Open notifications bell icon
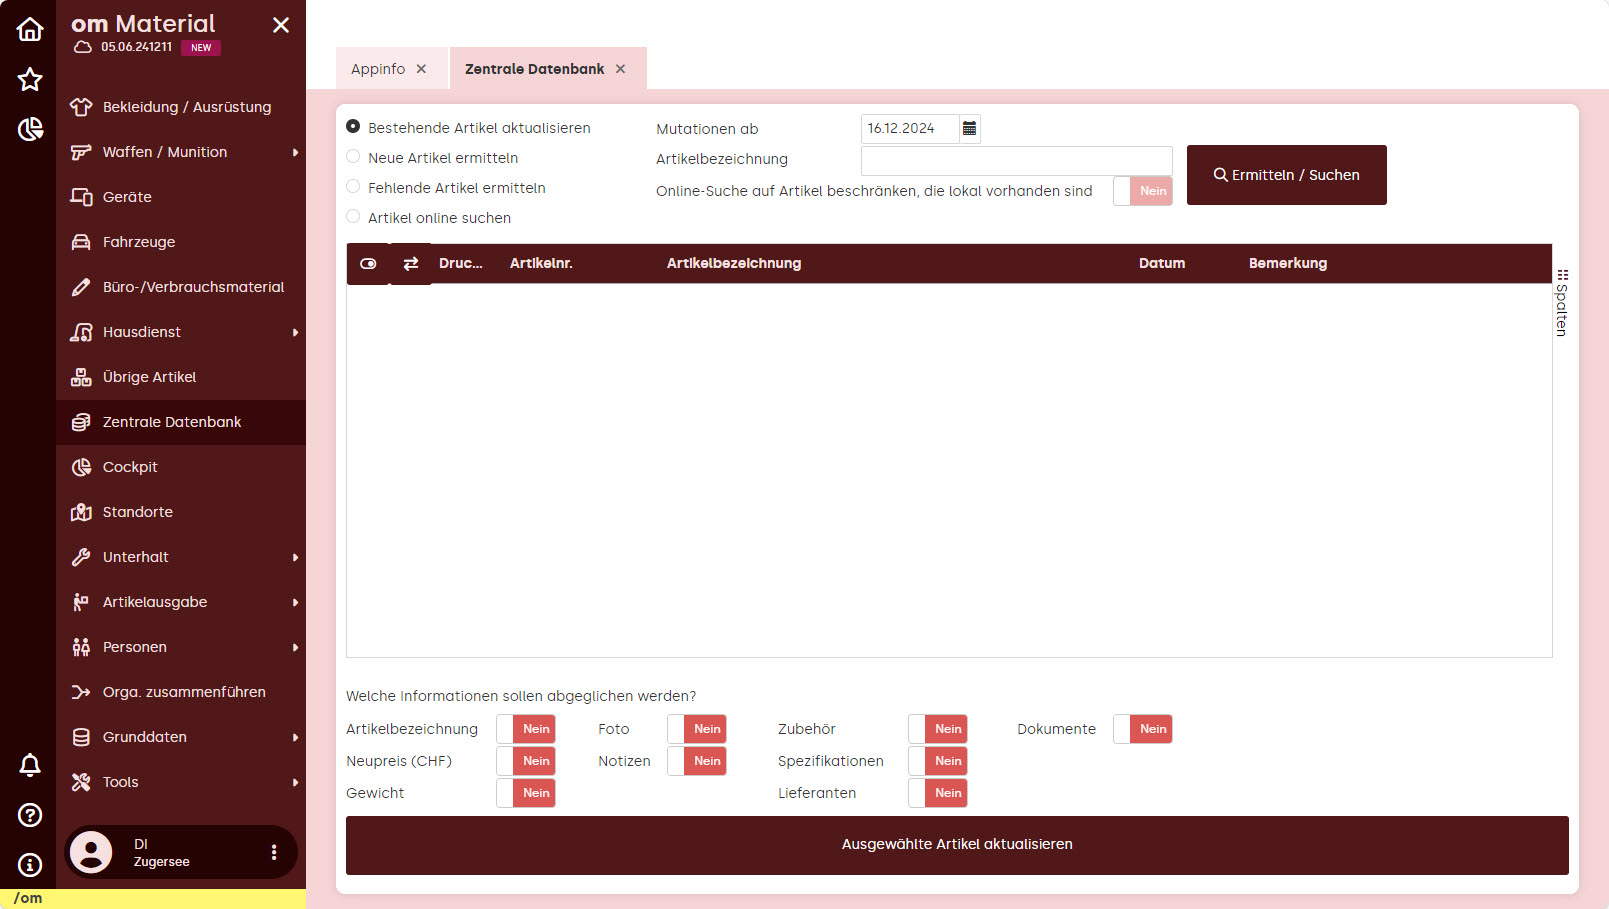The height and width of the screenshot is (909, 1609). click(x=30, y=765)
